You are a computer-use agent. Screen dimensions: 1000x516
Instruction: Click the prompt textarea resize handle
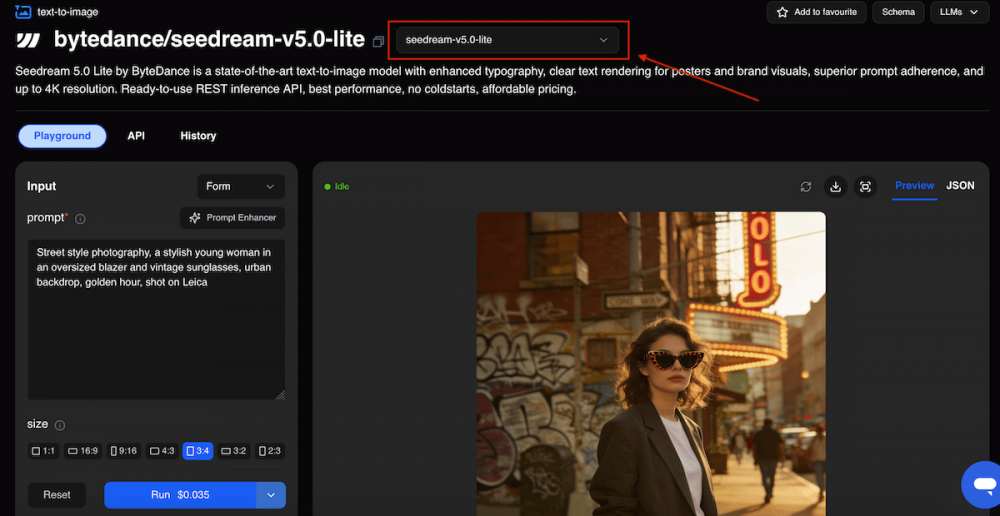click(280, 395)
